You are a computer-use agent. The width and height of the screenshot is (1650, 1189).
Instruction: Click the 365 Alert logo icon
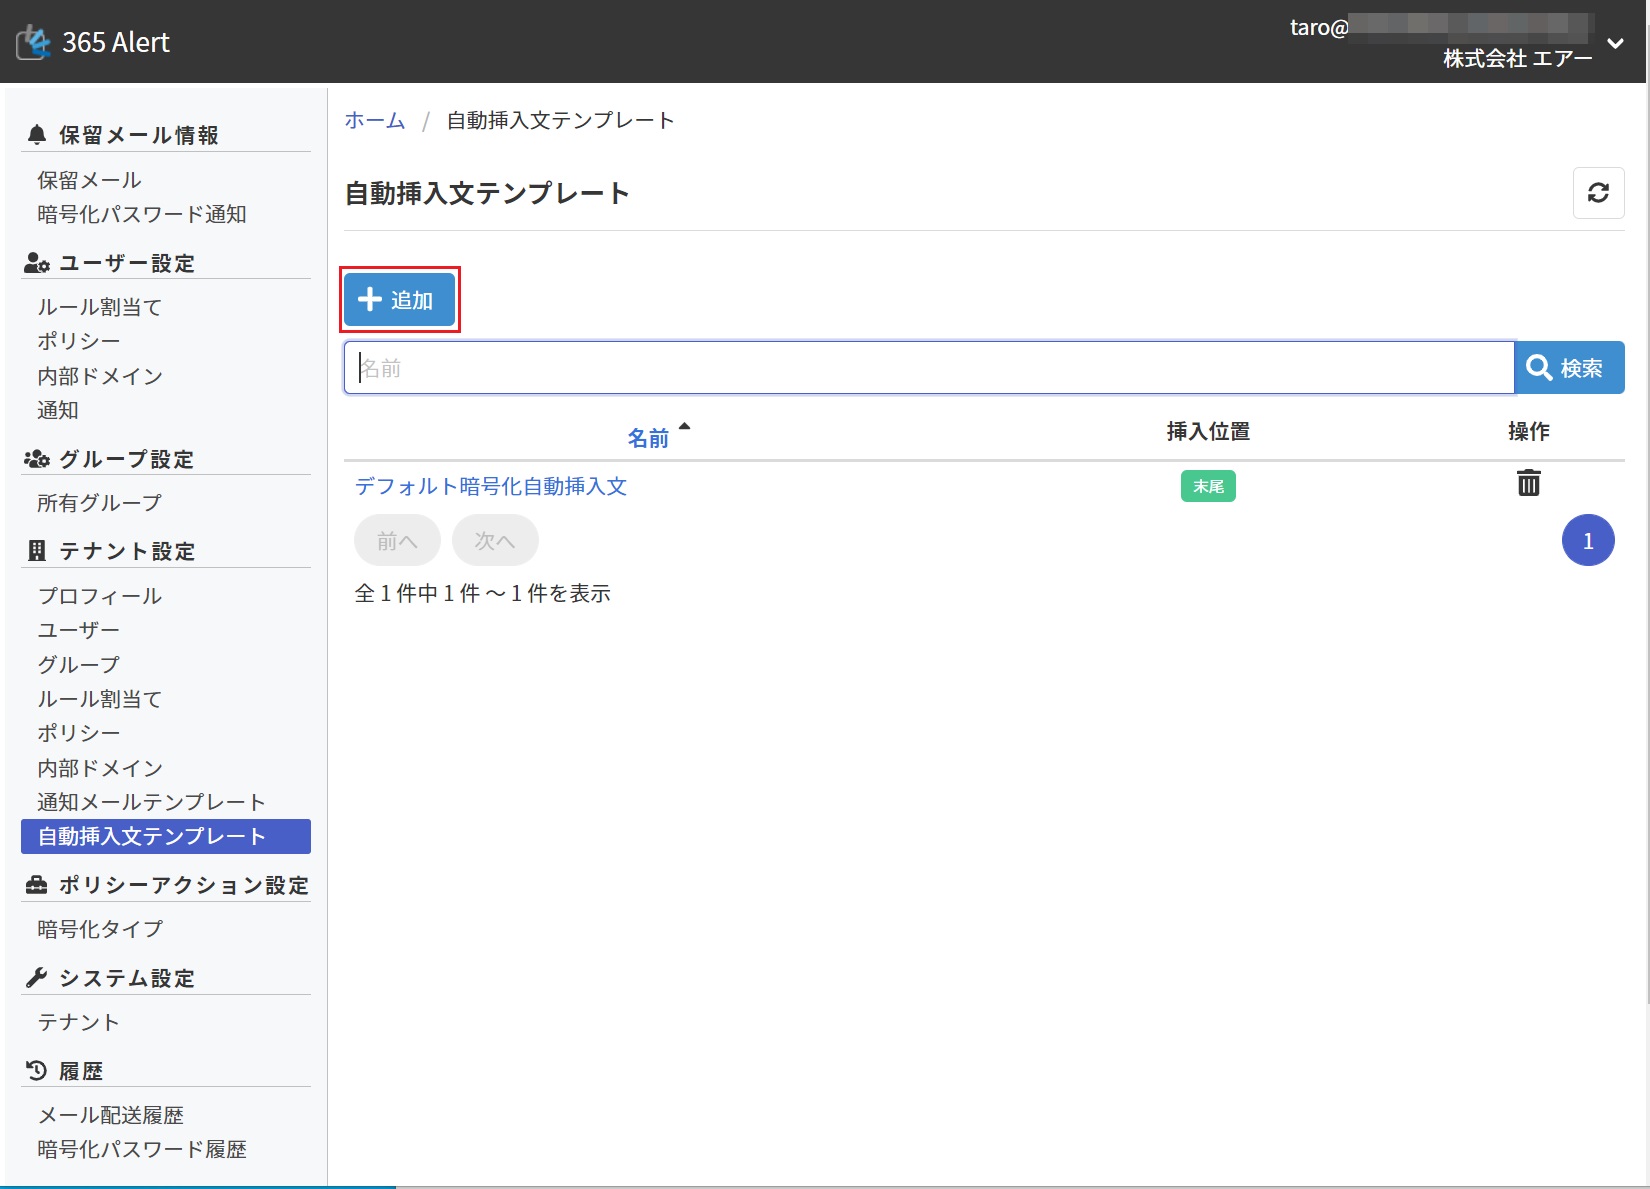tap(34, 42)
